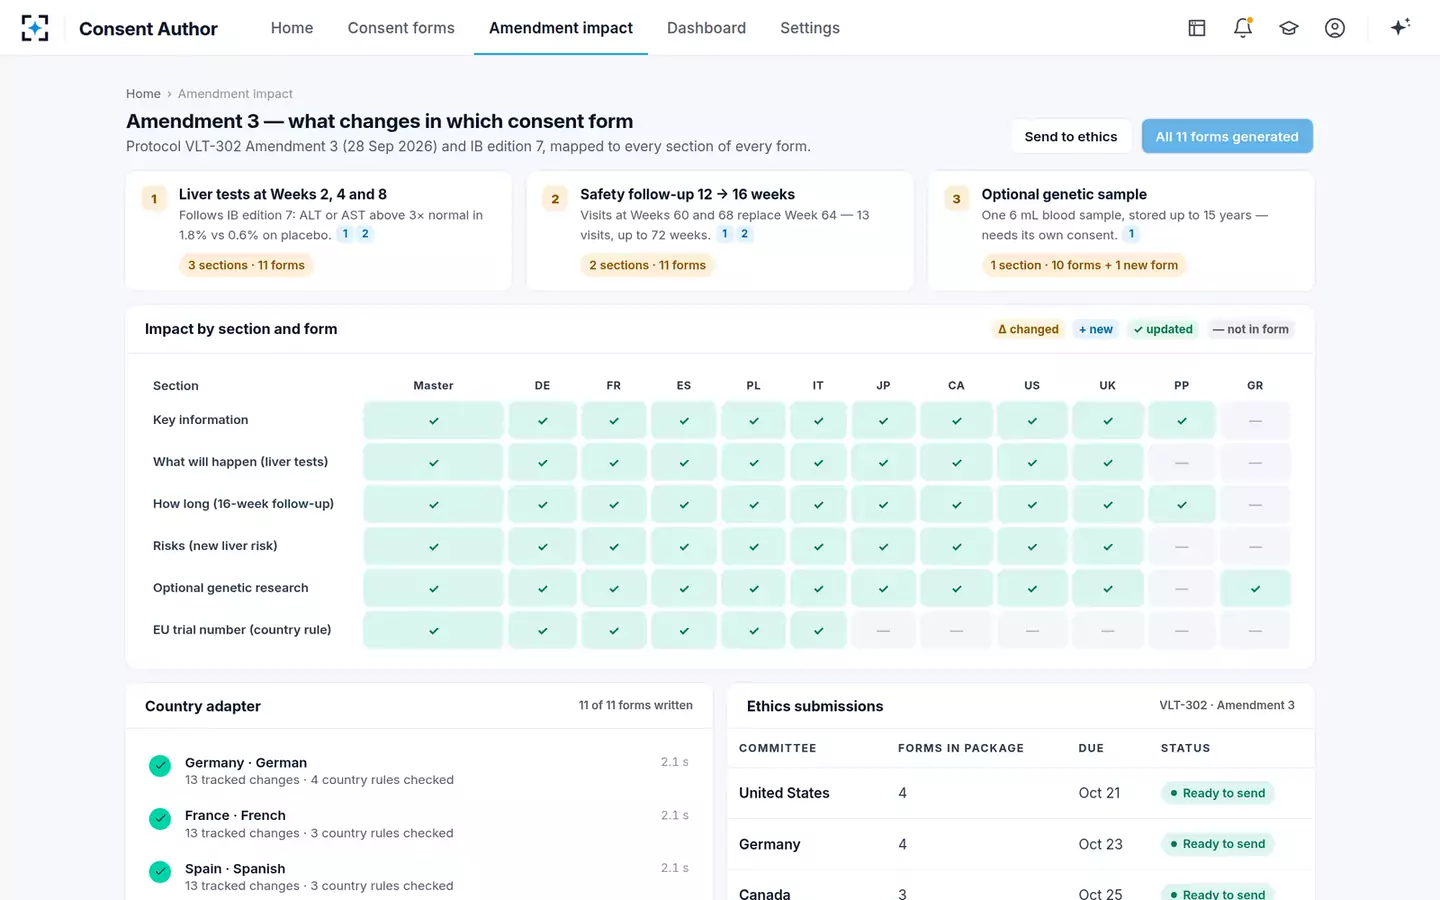
Task: Click United States Ready to send status
Action: coord(1217,793)
